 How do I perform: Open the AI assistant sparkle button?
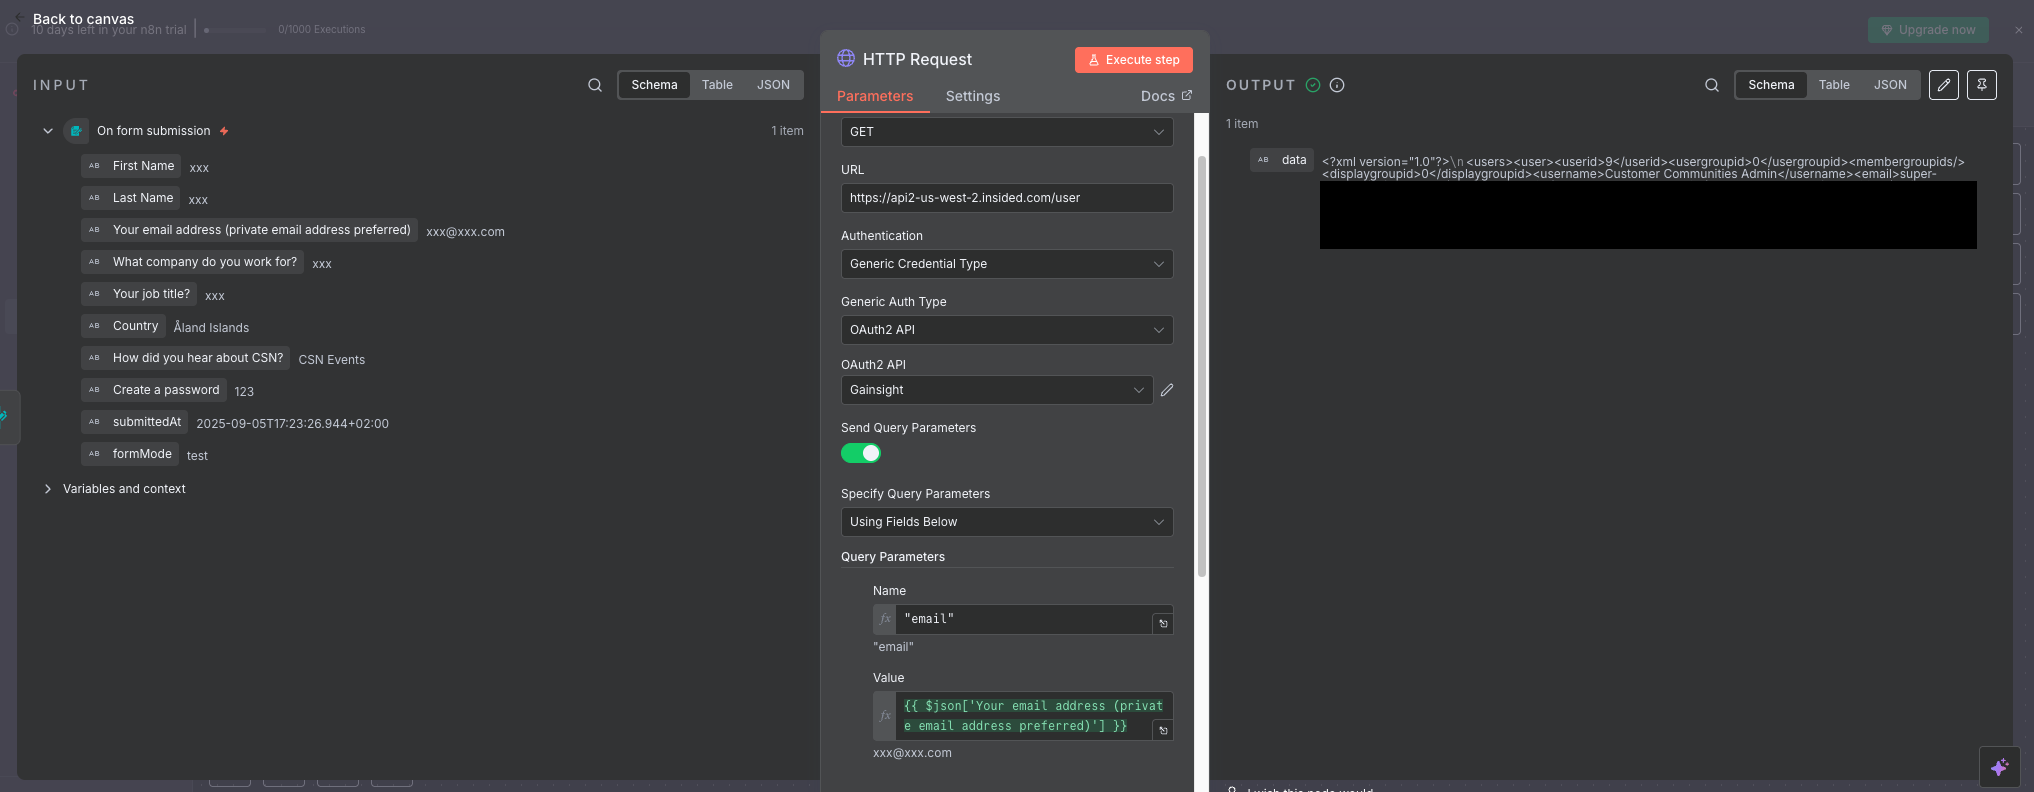pyautogui.click(x=1999, y=767)
